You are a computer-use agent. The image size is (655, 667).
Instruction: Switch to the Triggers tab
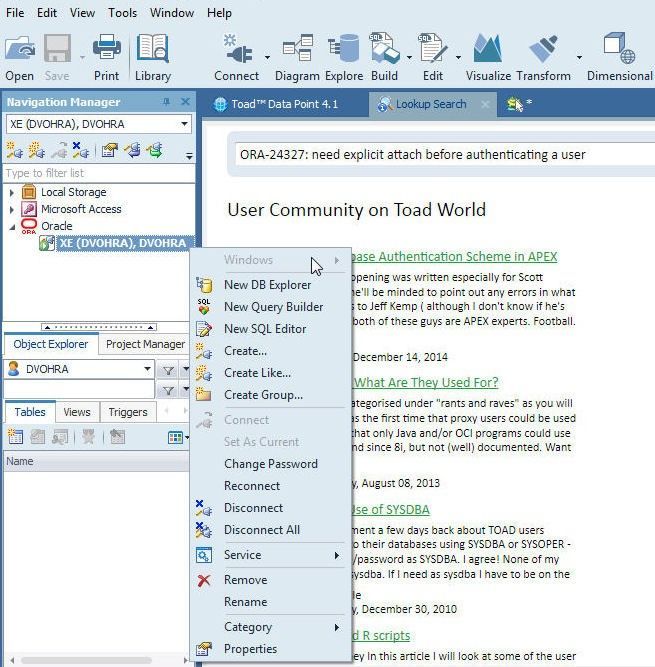128,412
